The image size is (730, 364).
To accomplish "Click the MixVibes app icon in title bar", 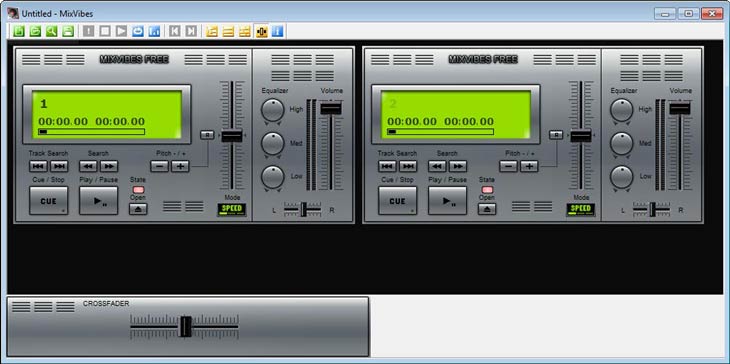I will (13, 13).
